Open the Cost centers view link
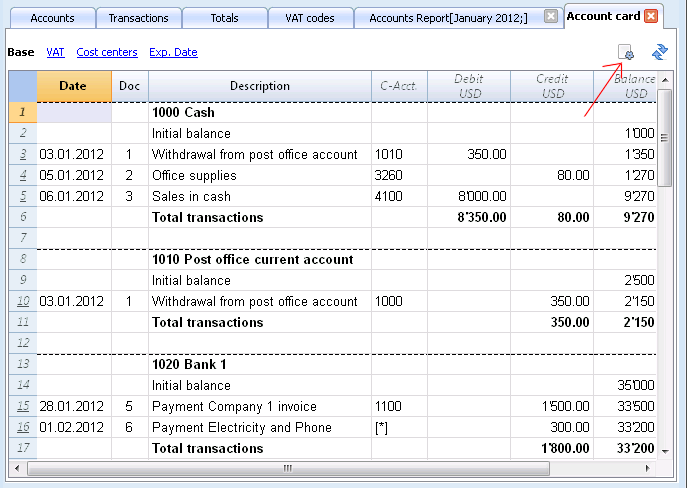 (x=107, y=52)
